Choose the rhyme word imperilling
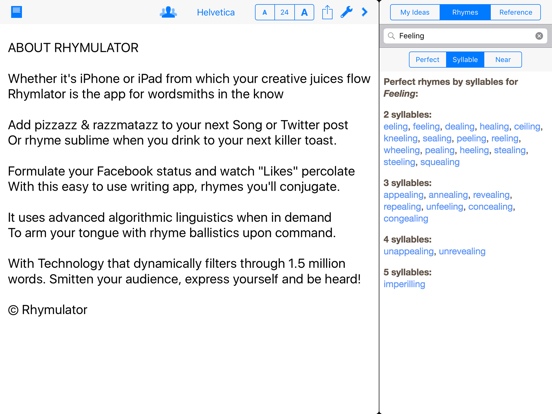Viewport: 552px width, 414px height. 404,284
